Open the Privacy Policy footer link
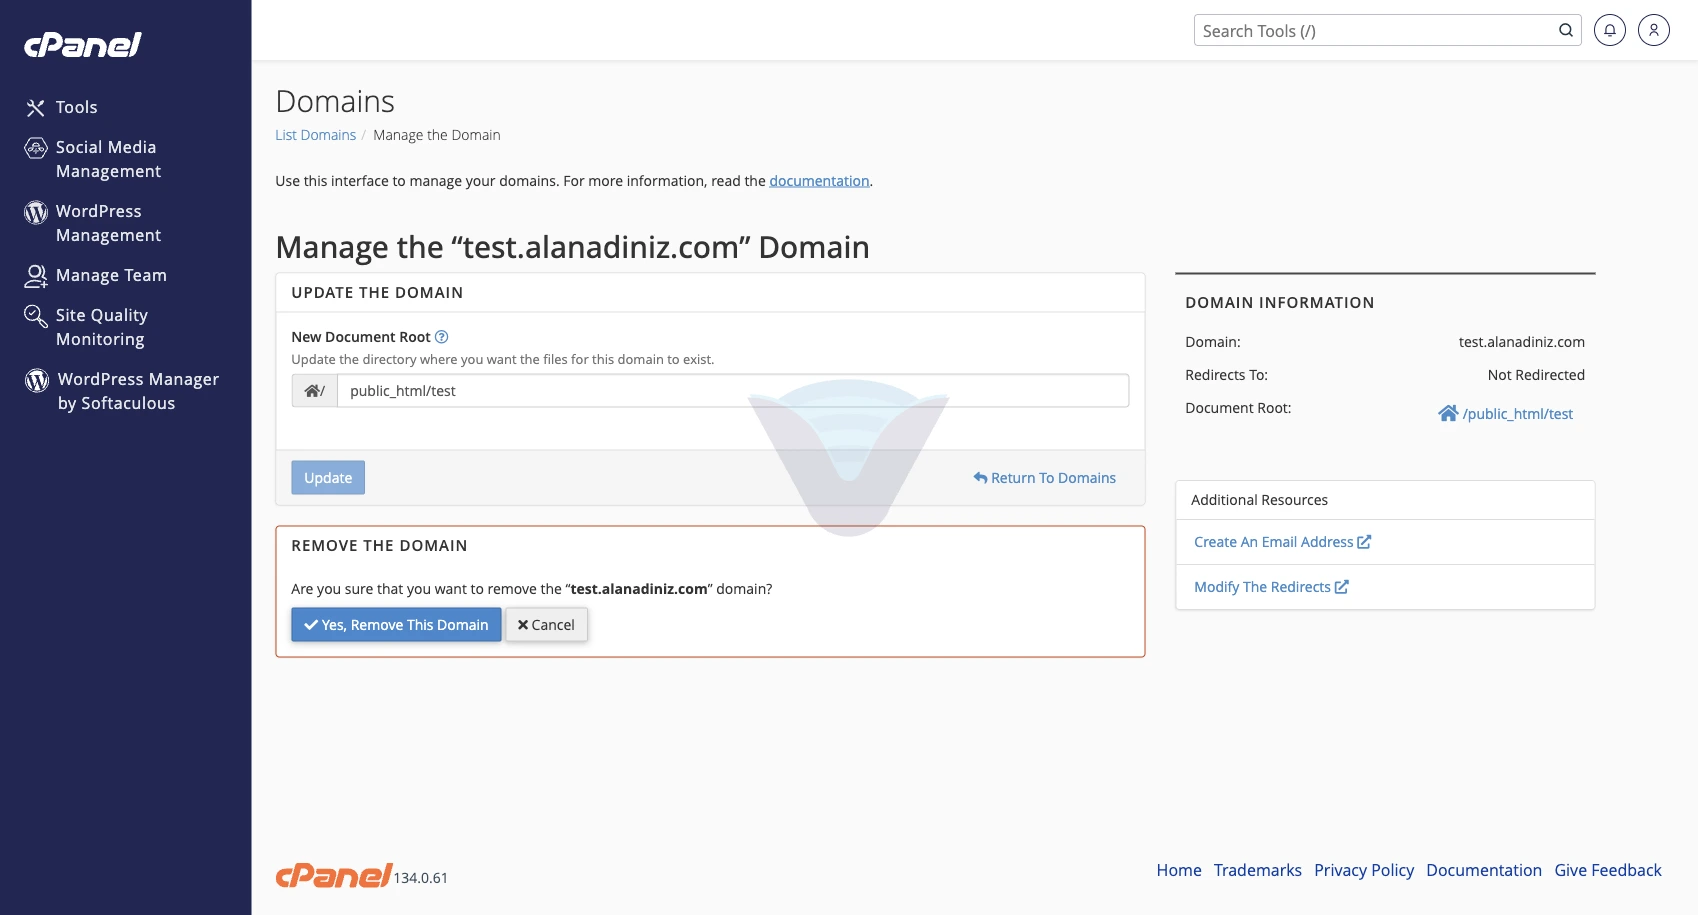Screen dimensions: 1698x915 pos(1364,870)
